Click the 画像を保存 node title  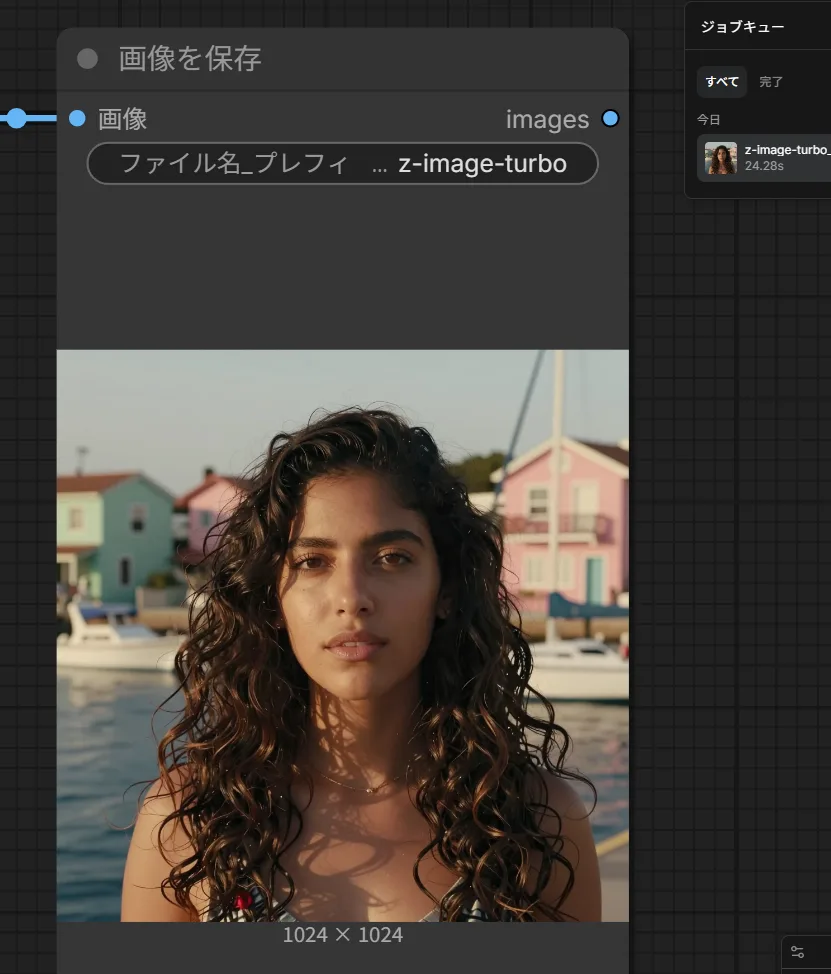coord(190,59)
